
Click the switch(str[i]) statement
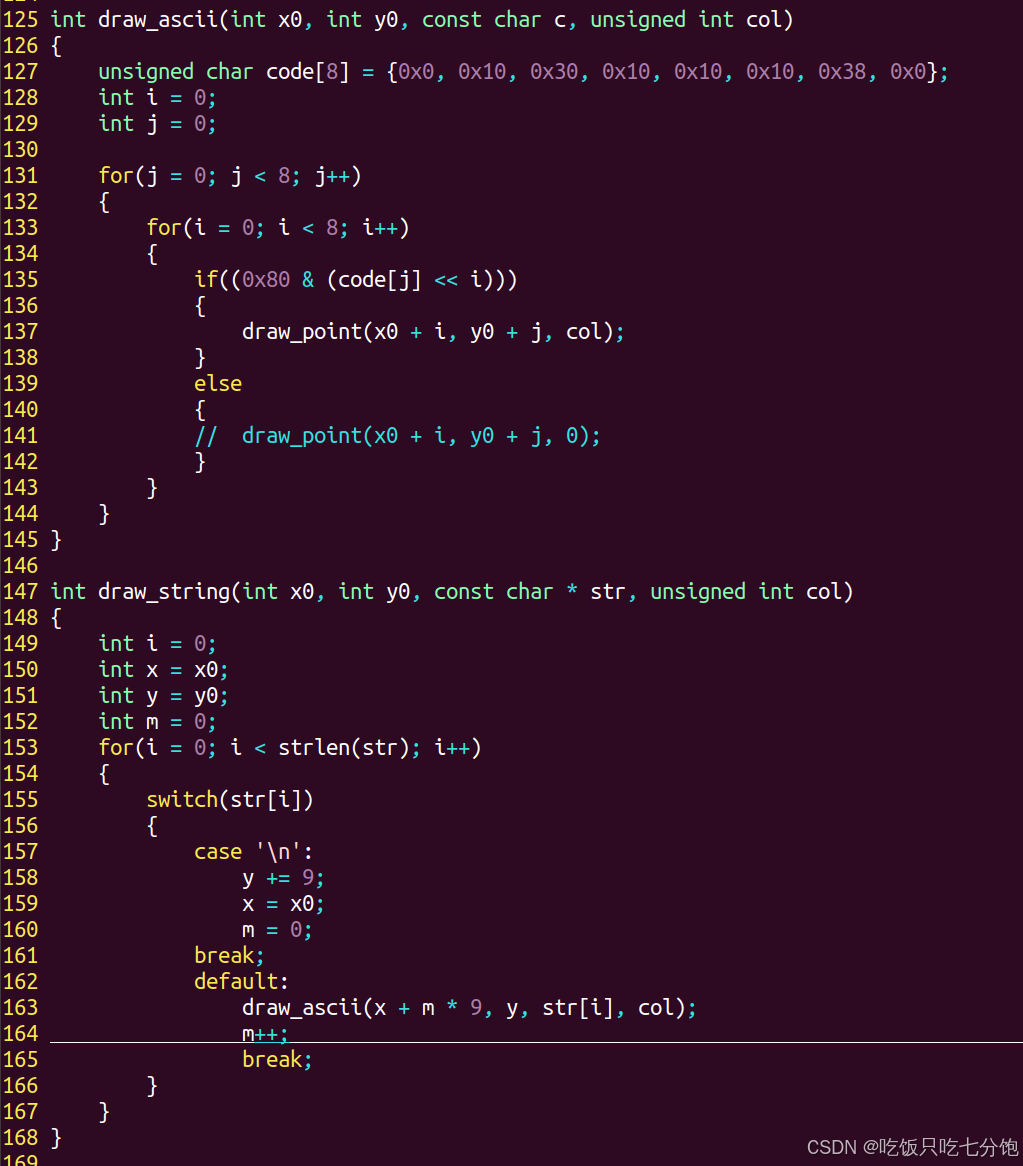[x=230, y=800]
